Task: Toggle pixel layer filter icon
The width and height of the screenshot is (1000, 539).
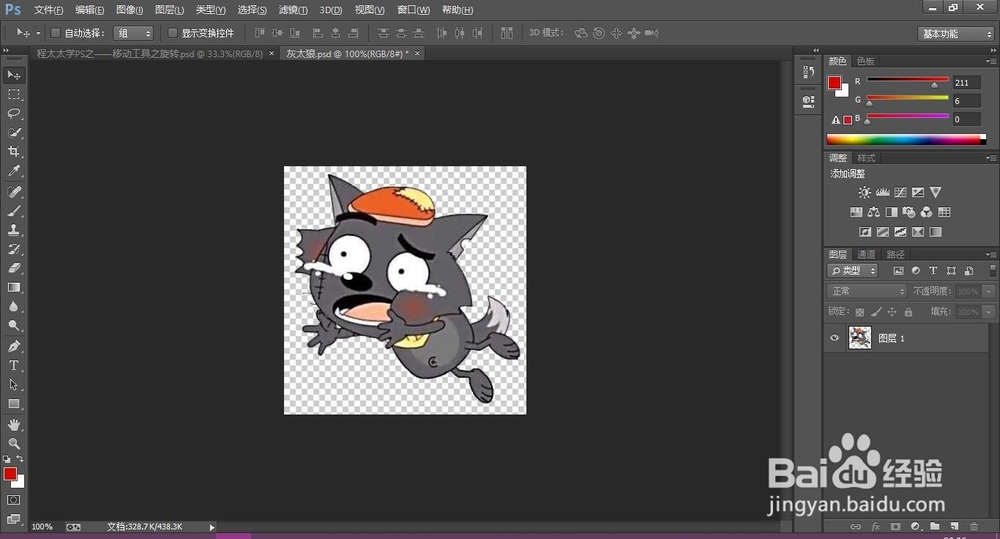Action: (898, 270)
